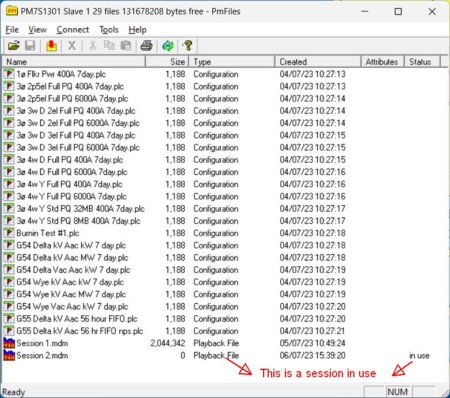450x398 pixels.
Task: Select file G54 Wye kV Aac MW 7 day.plc
Action: [x=71, y=294]
